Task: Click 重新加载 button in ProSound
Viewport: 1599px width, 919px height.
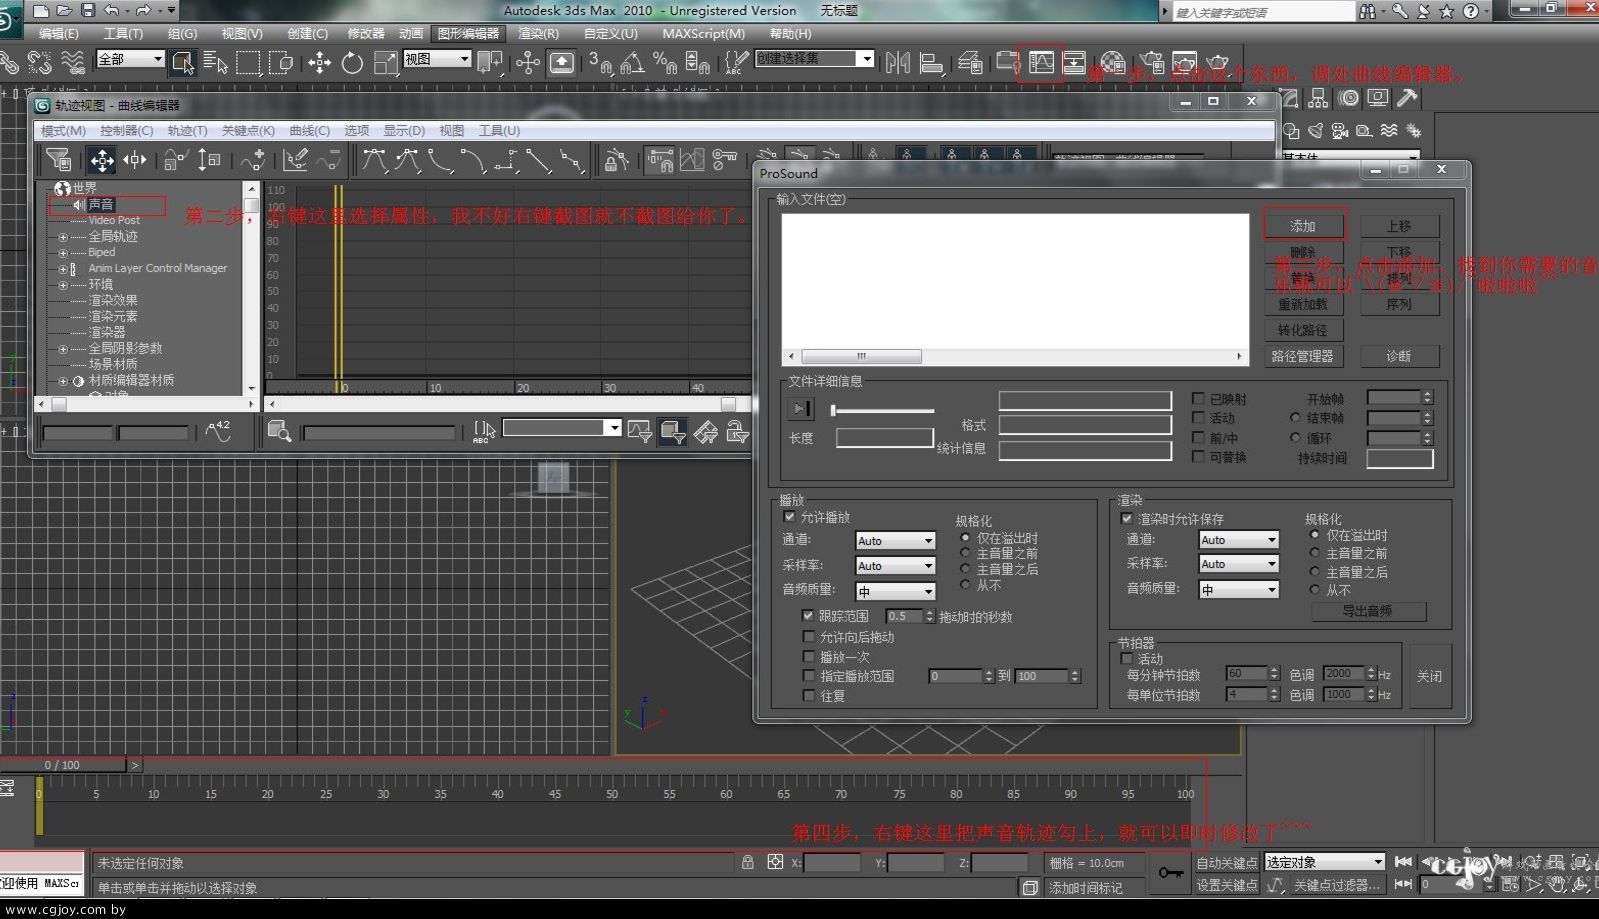Action: point(1304,304)
